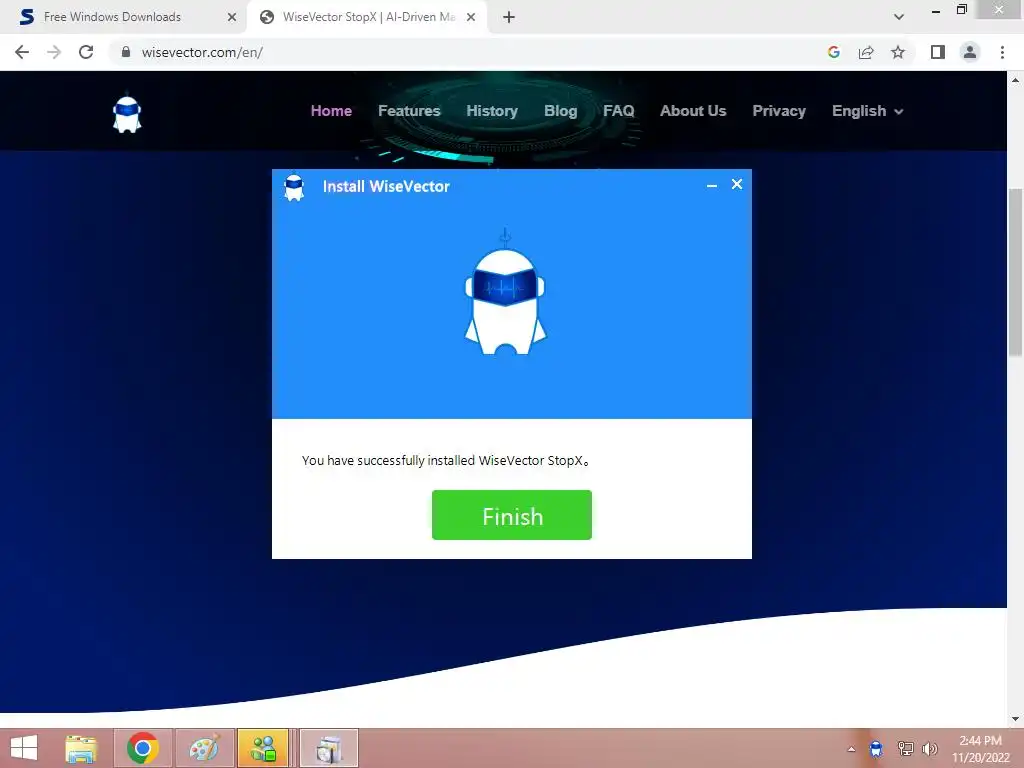Image resolution: width=1024 pixels, height=768 pixels.
Task: Close the Free Windows Downloads tab
Action: 232,17
